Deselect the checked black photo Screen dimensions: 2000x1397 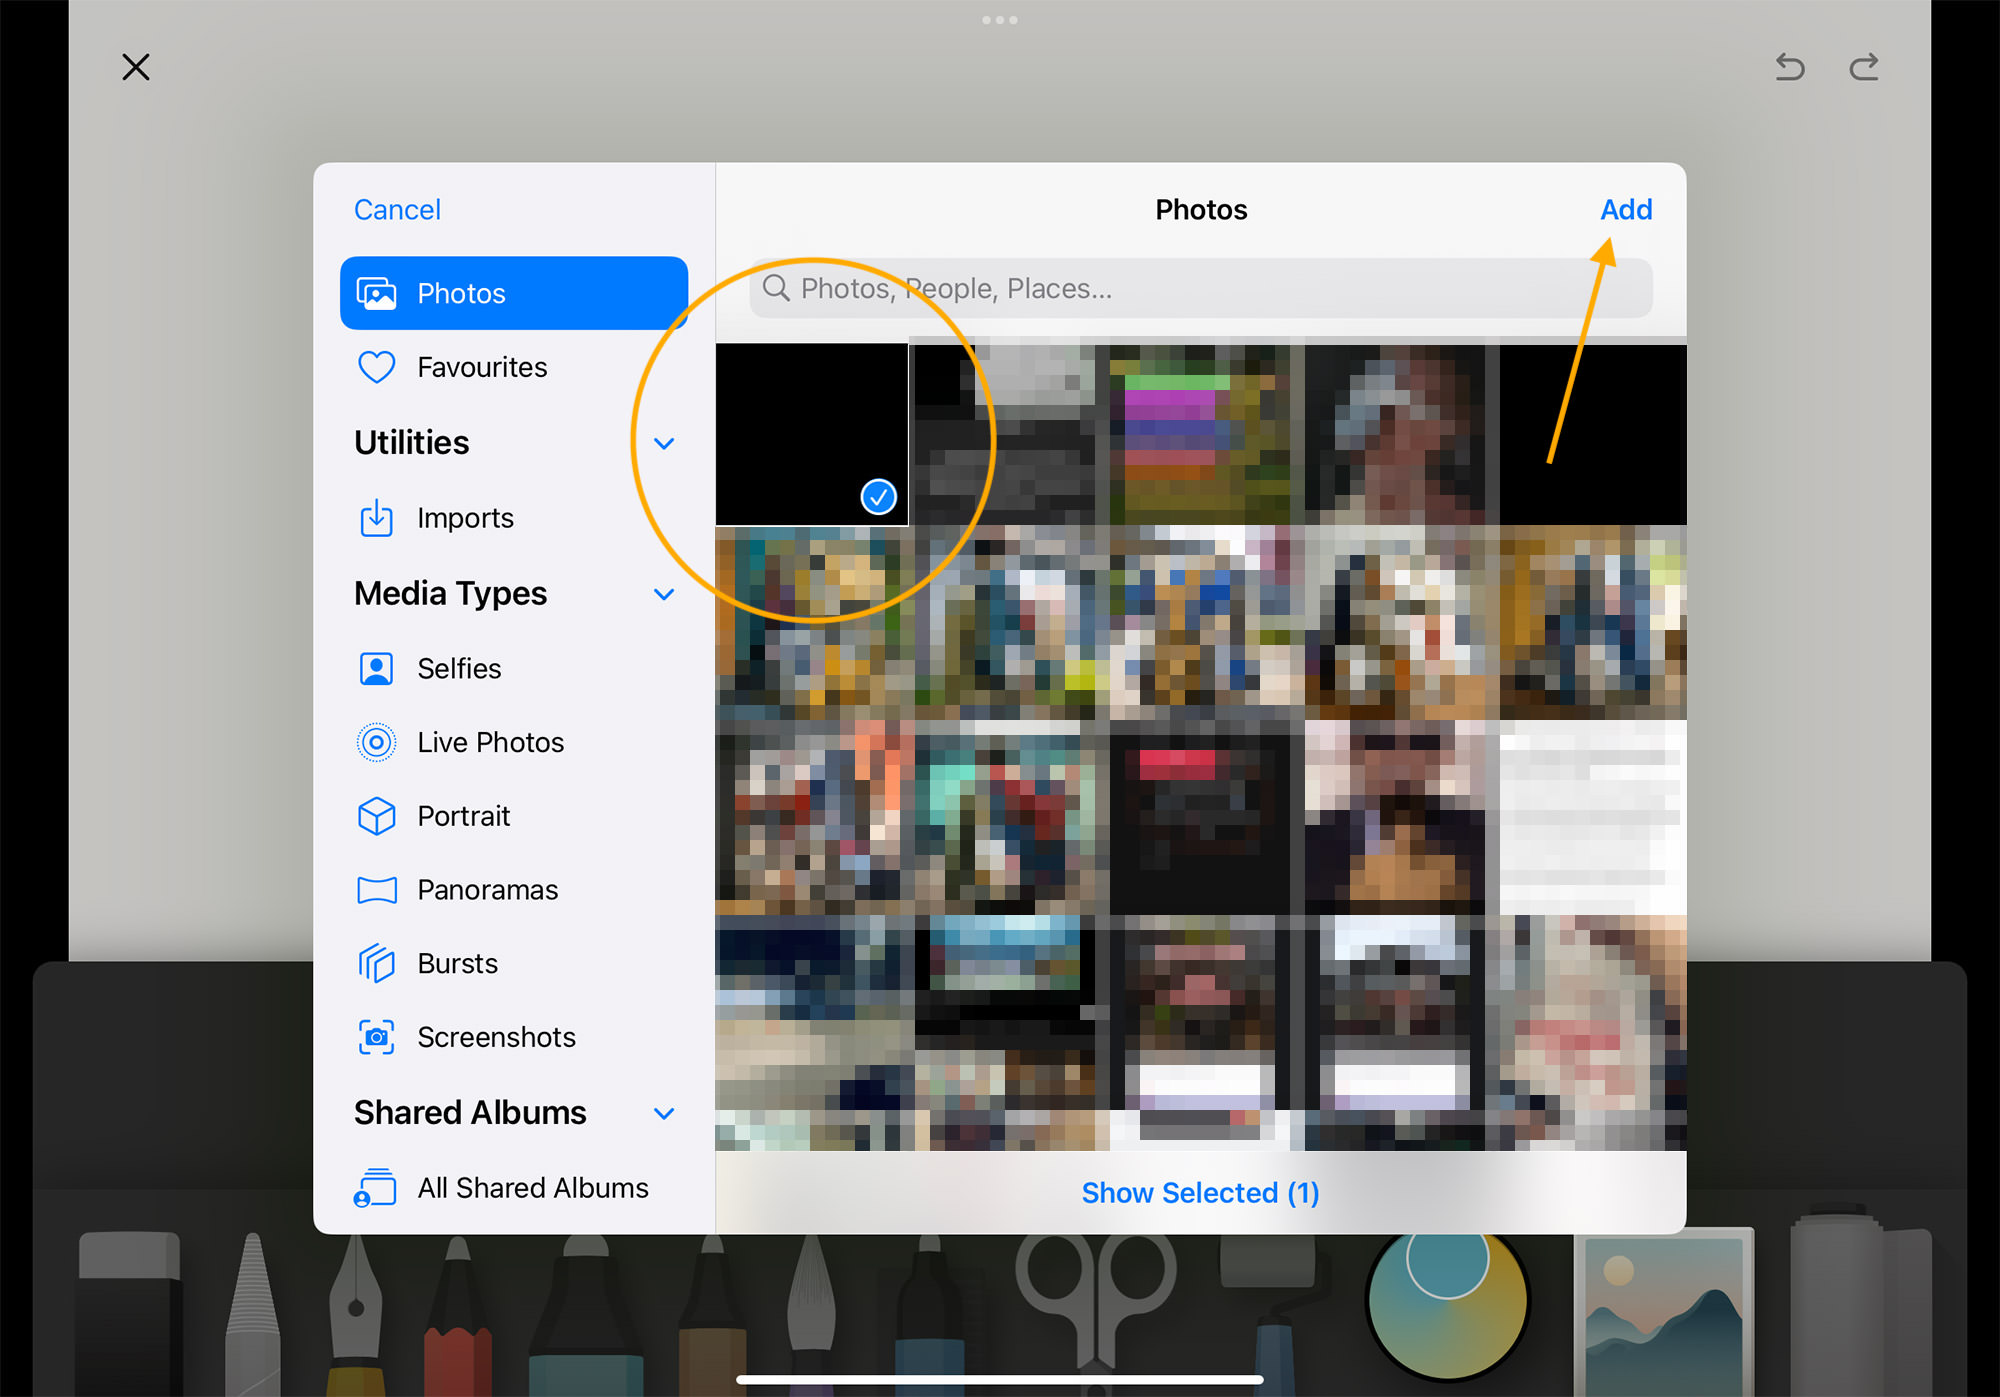pyautogui.click(x=812, y=434)
